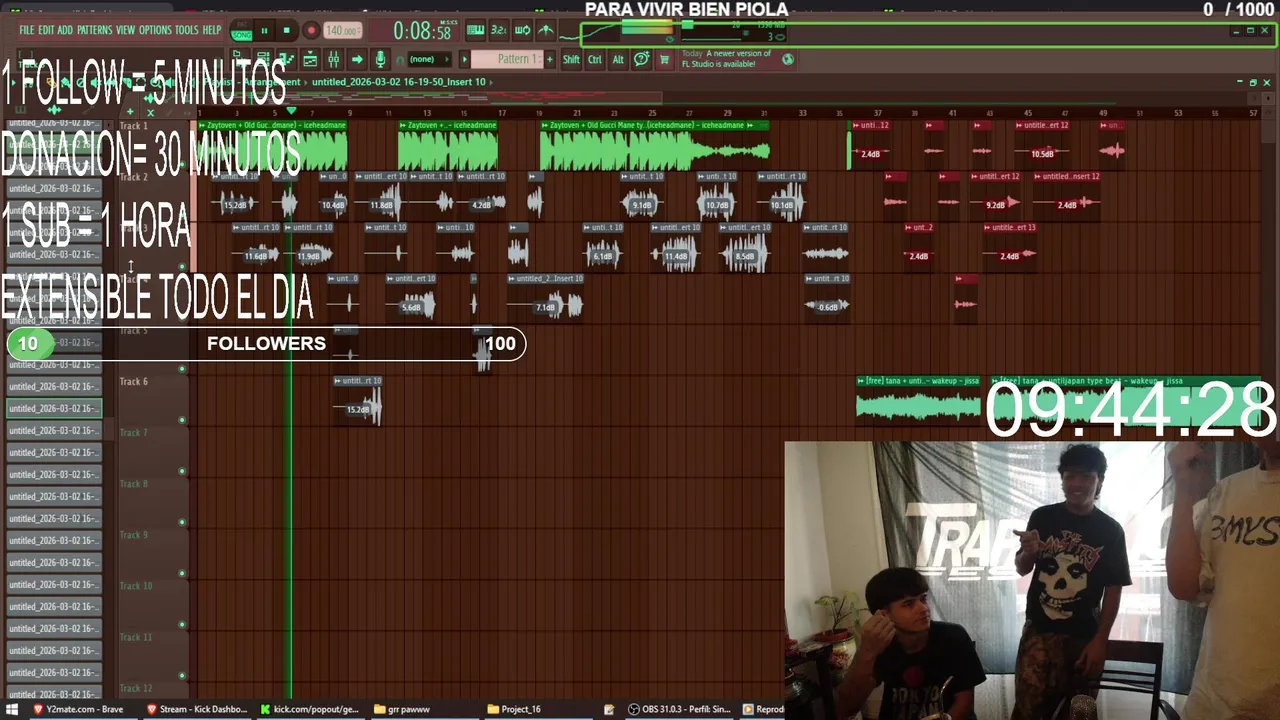This screenshot has width=1280, height=720.
Task: Mute Track 8 with its green dot
Action: click(182, 522)
